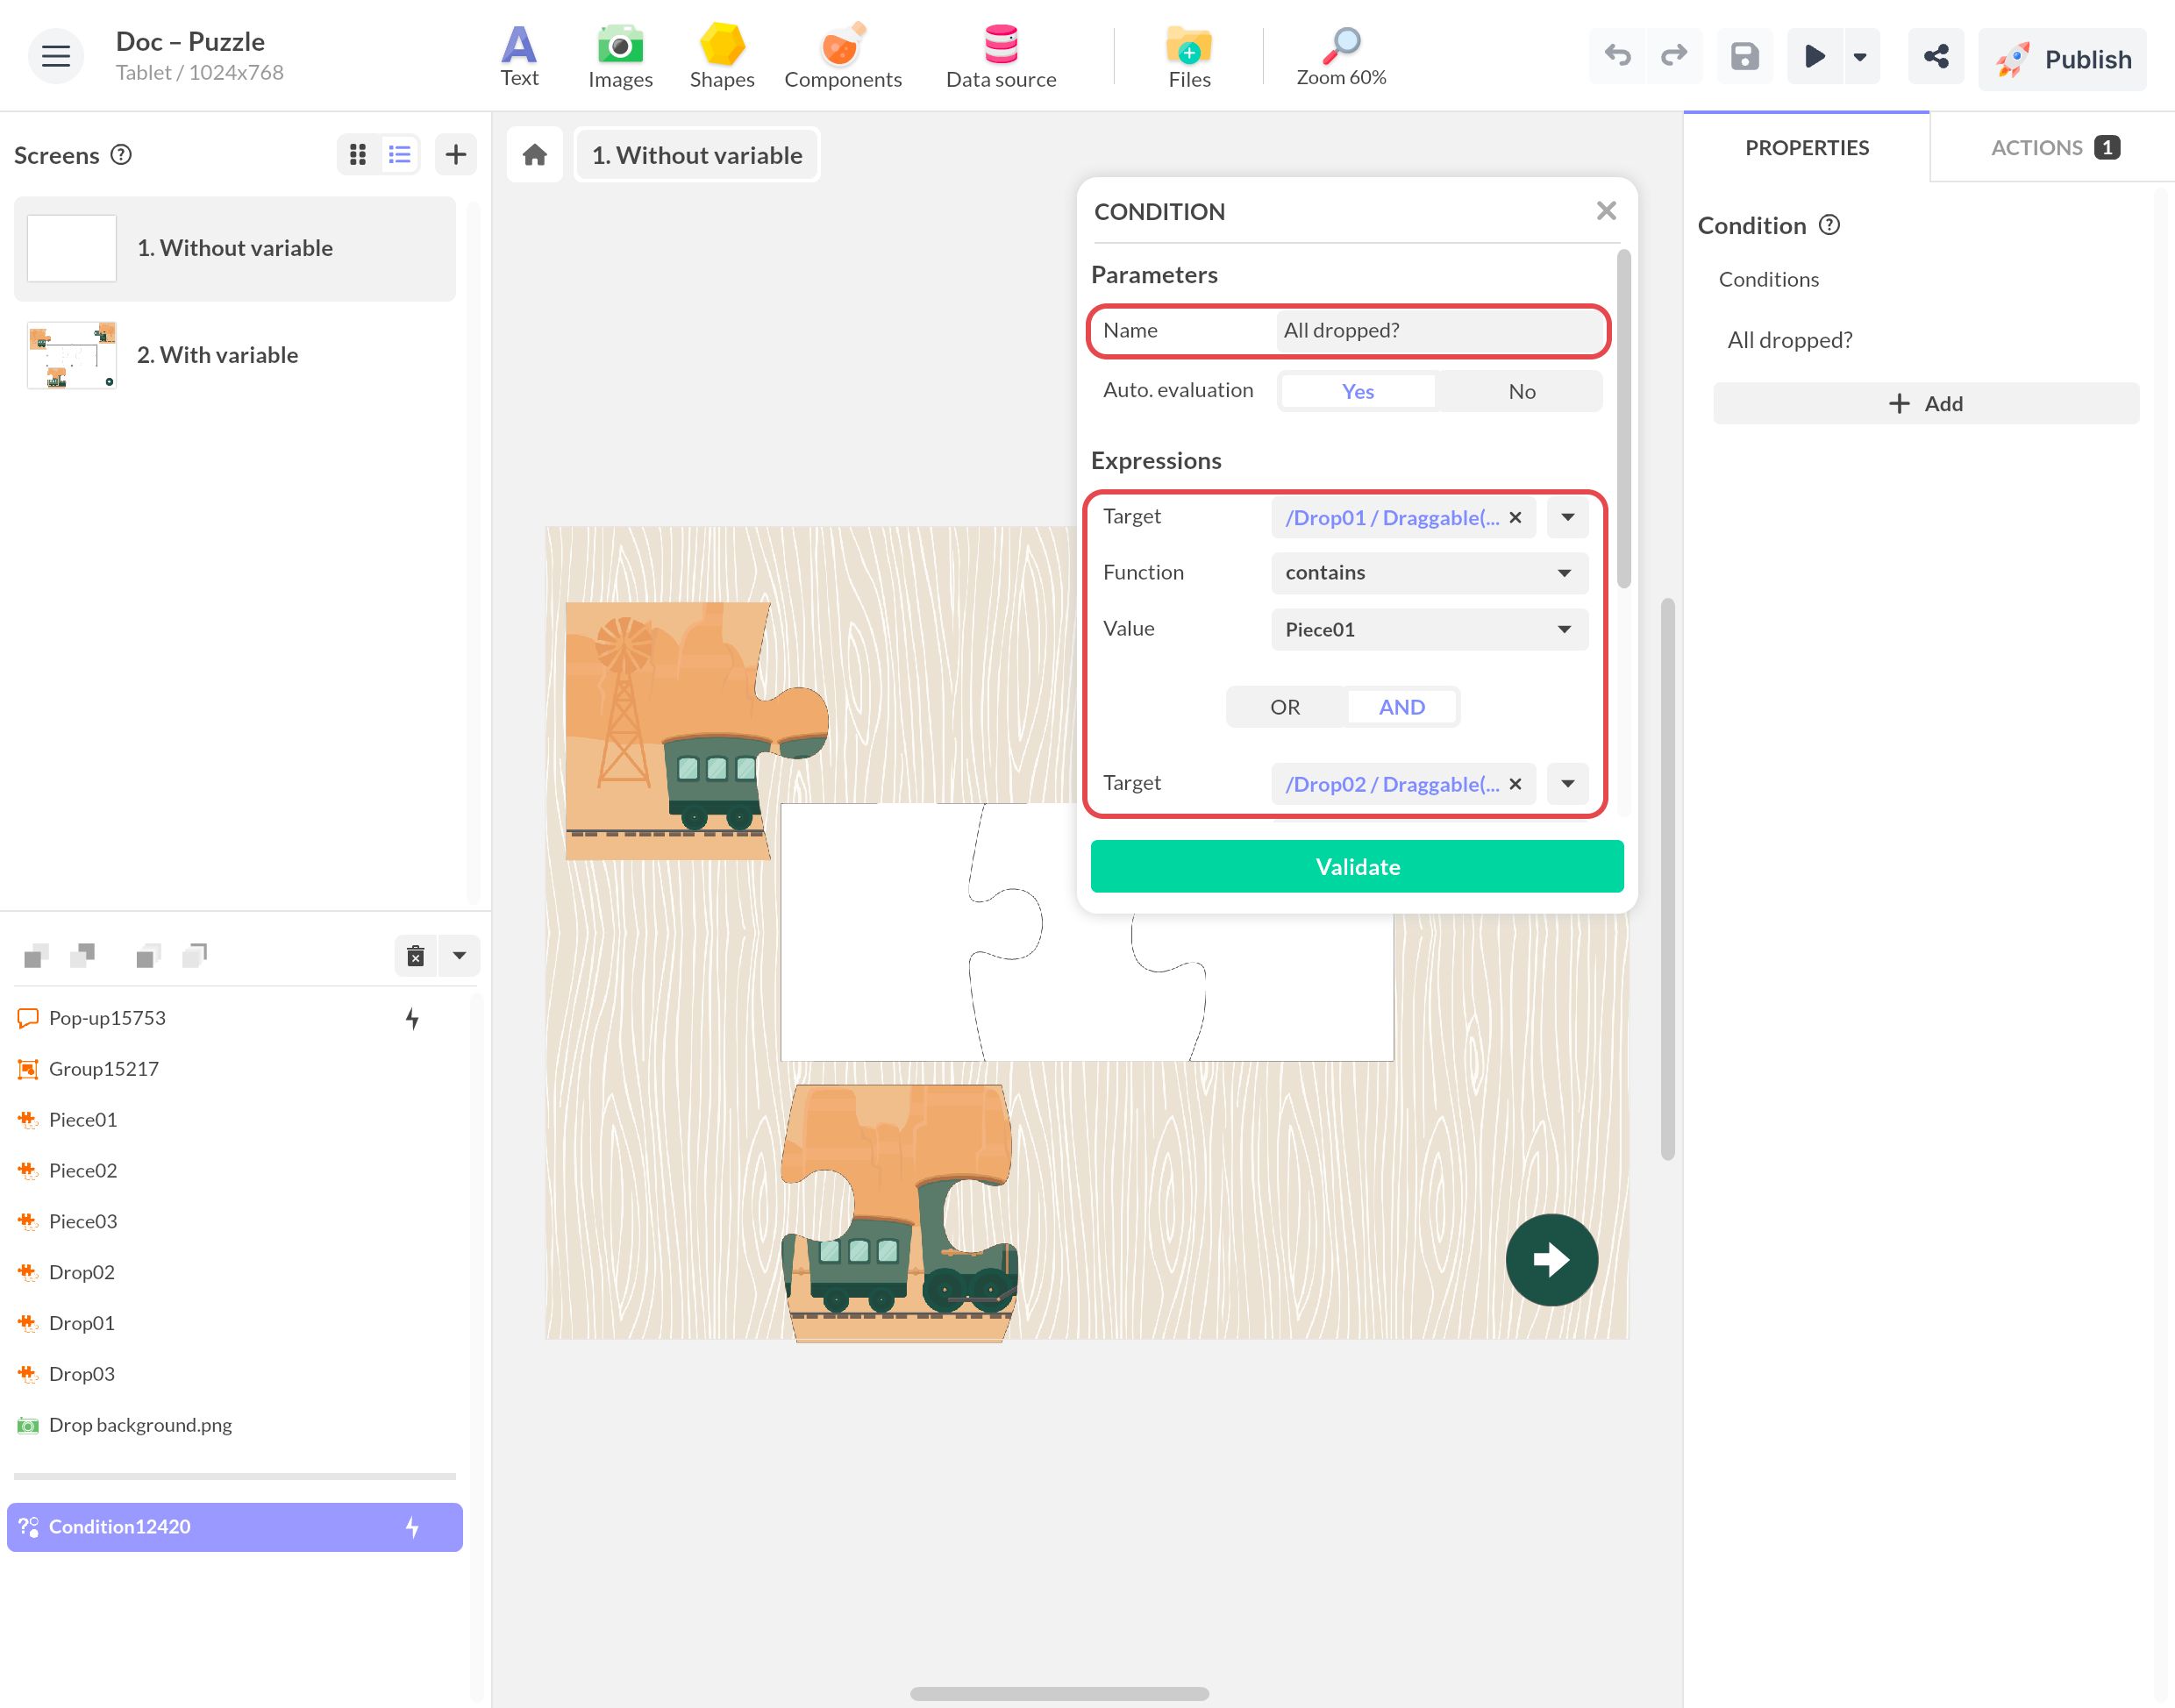Switch to the ACTIONS tab

(2053, 148)
